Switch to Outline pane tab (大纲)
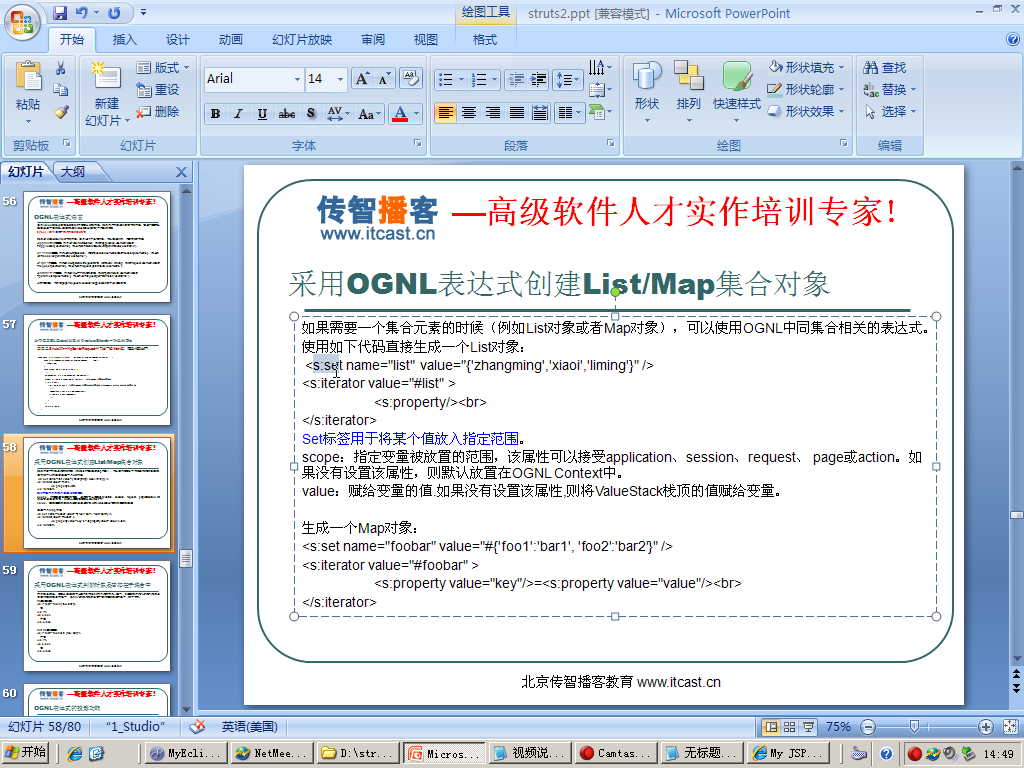 tap(73, 172)
